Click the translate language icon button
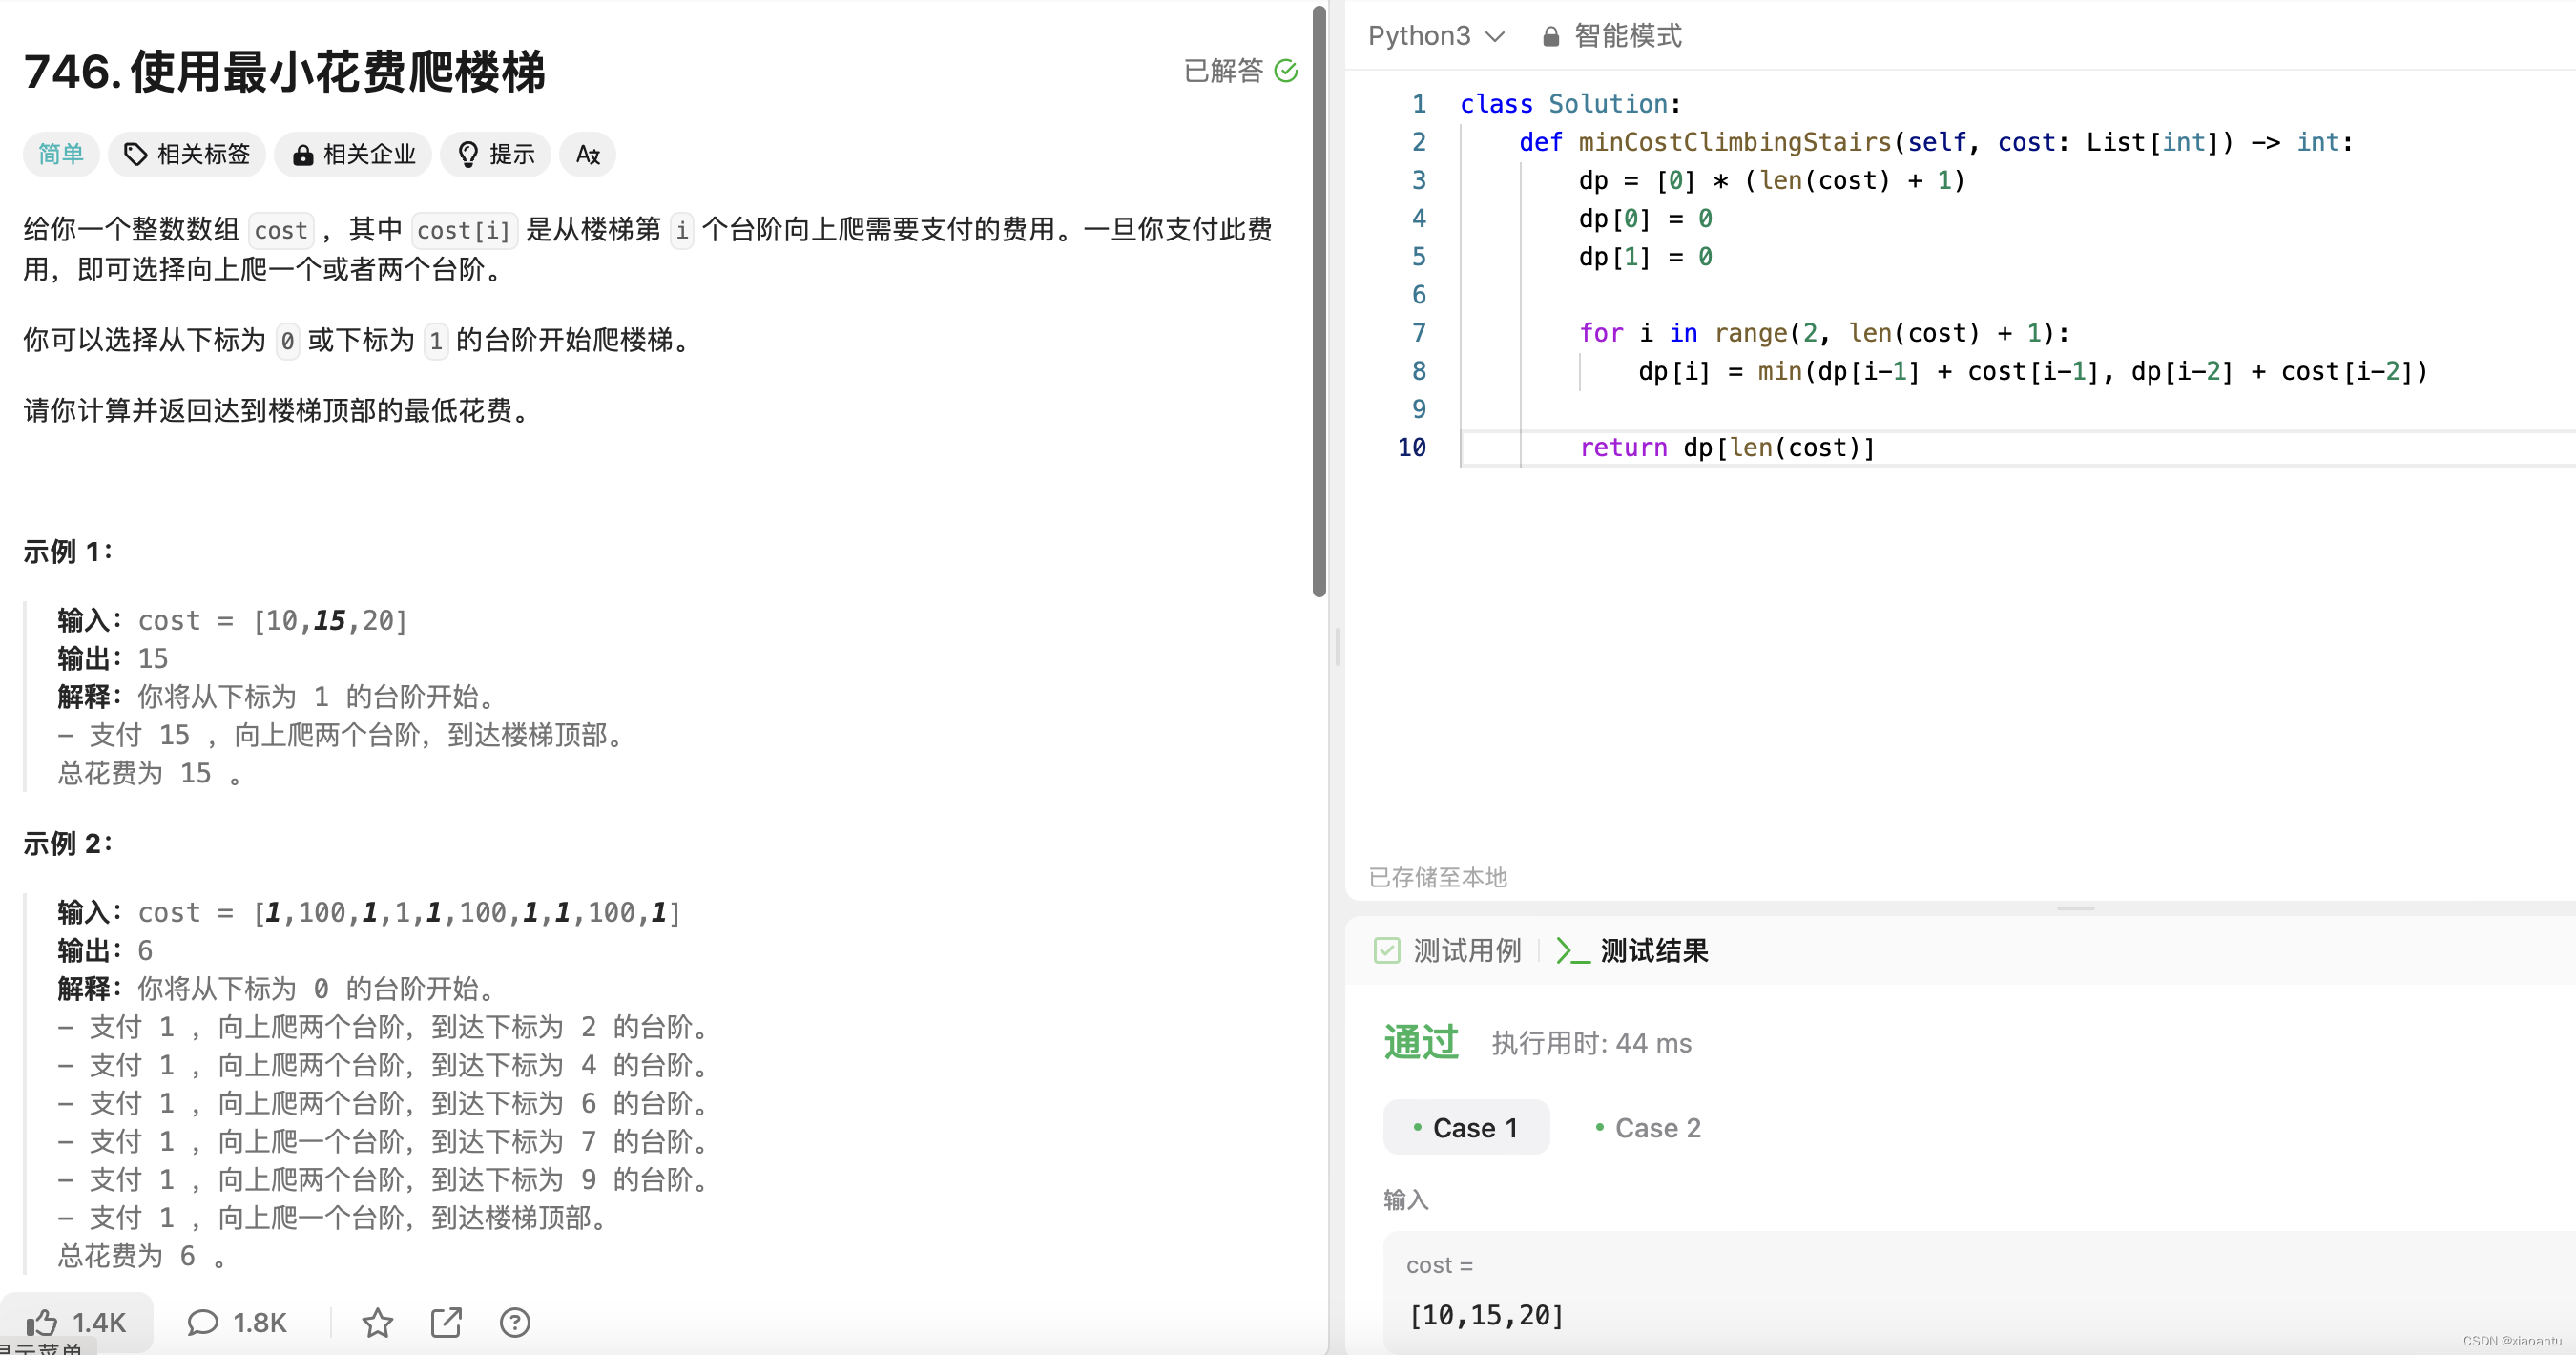 (x=588, y=154)
